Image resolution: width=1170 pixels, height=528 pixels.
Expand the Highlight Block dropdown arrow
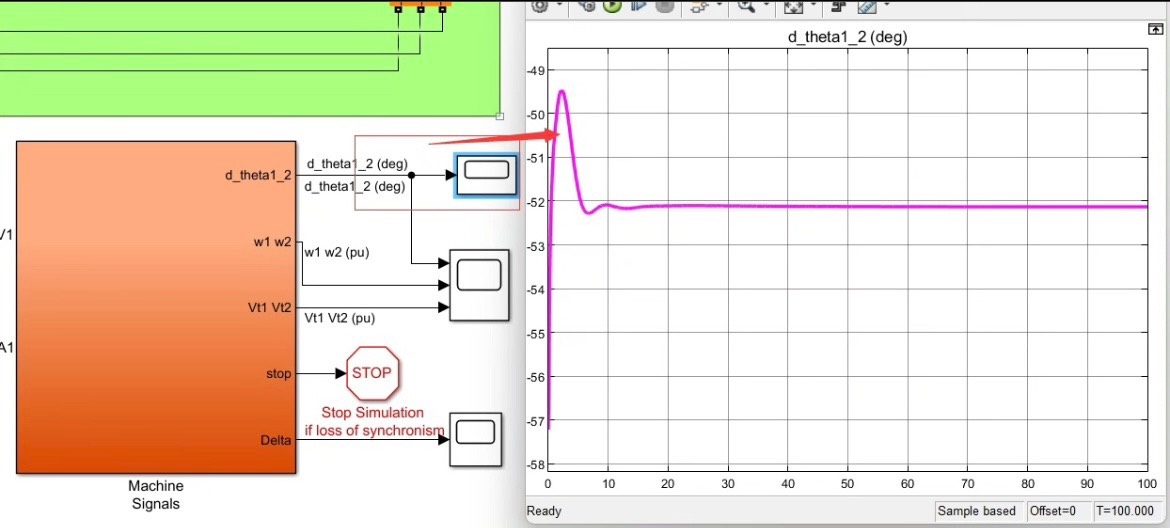[x=719, y=4]
